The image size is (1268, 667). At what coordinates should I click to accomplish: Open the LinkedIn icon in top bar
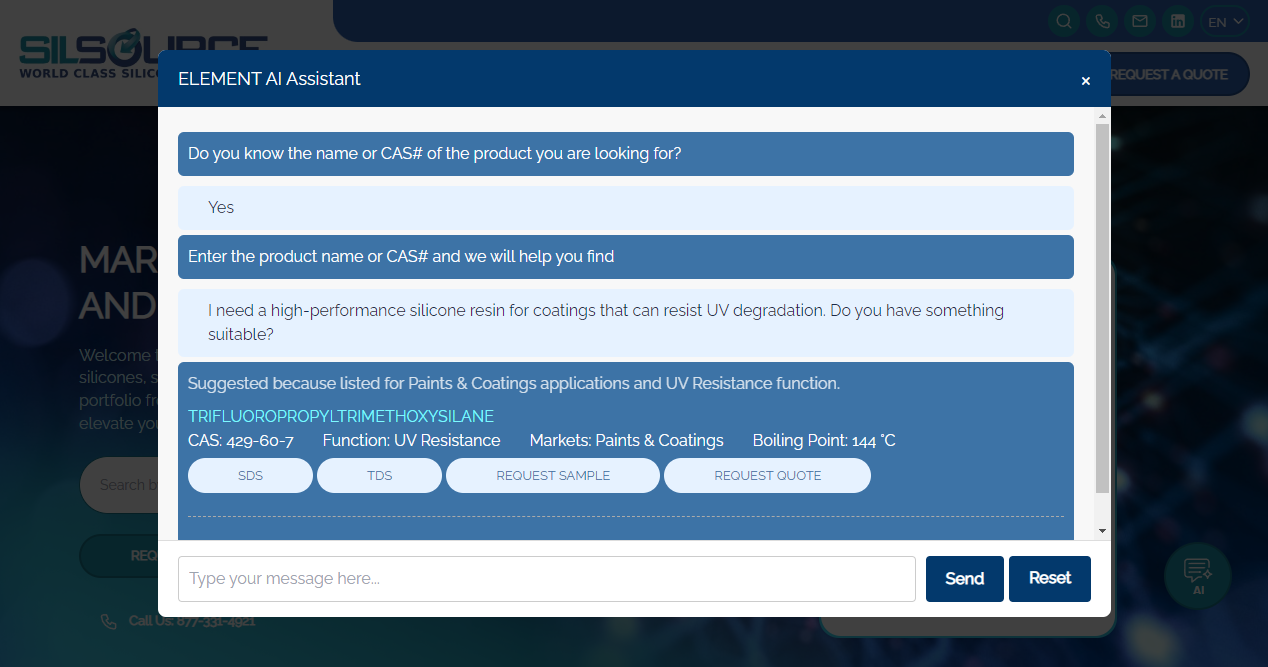[1178, 21]
